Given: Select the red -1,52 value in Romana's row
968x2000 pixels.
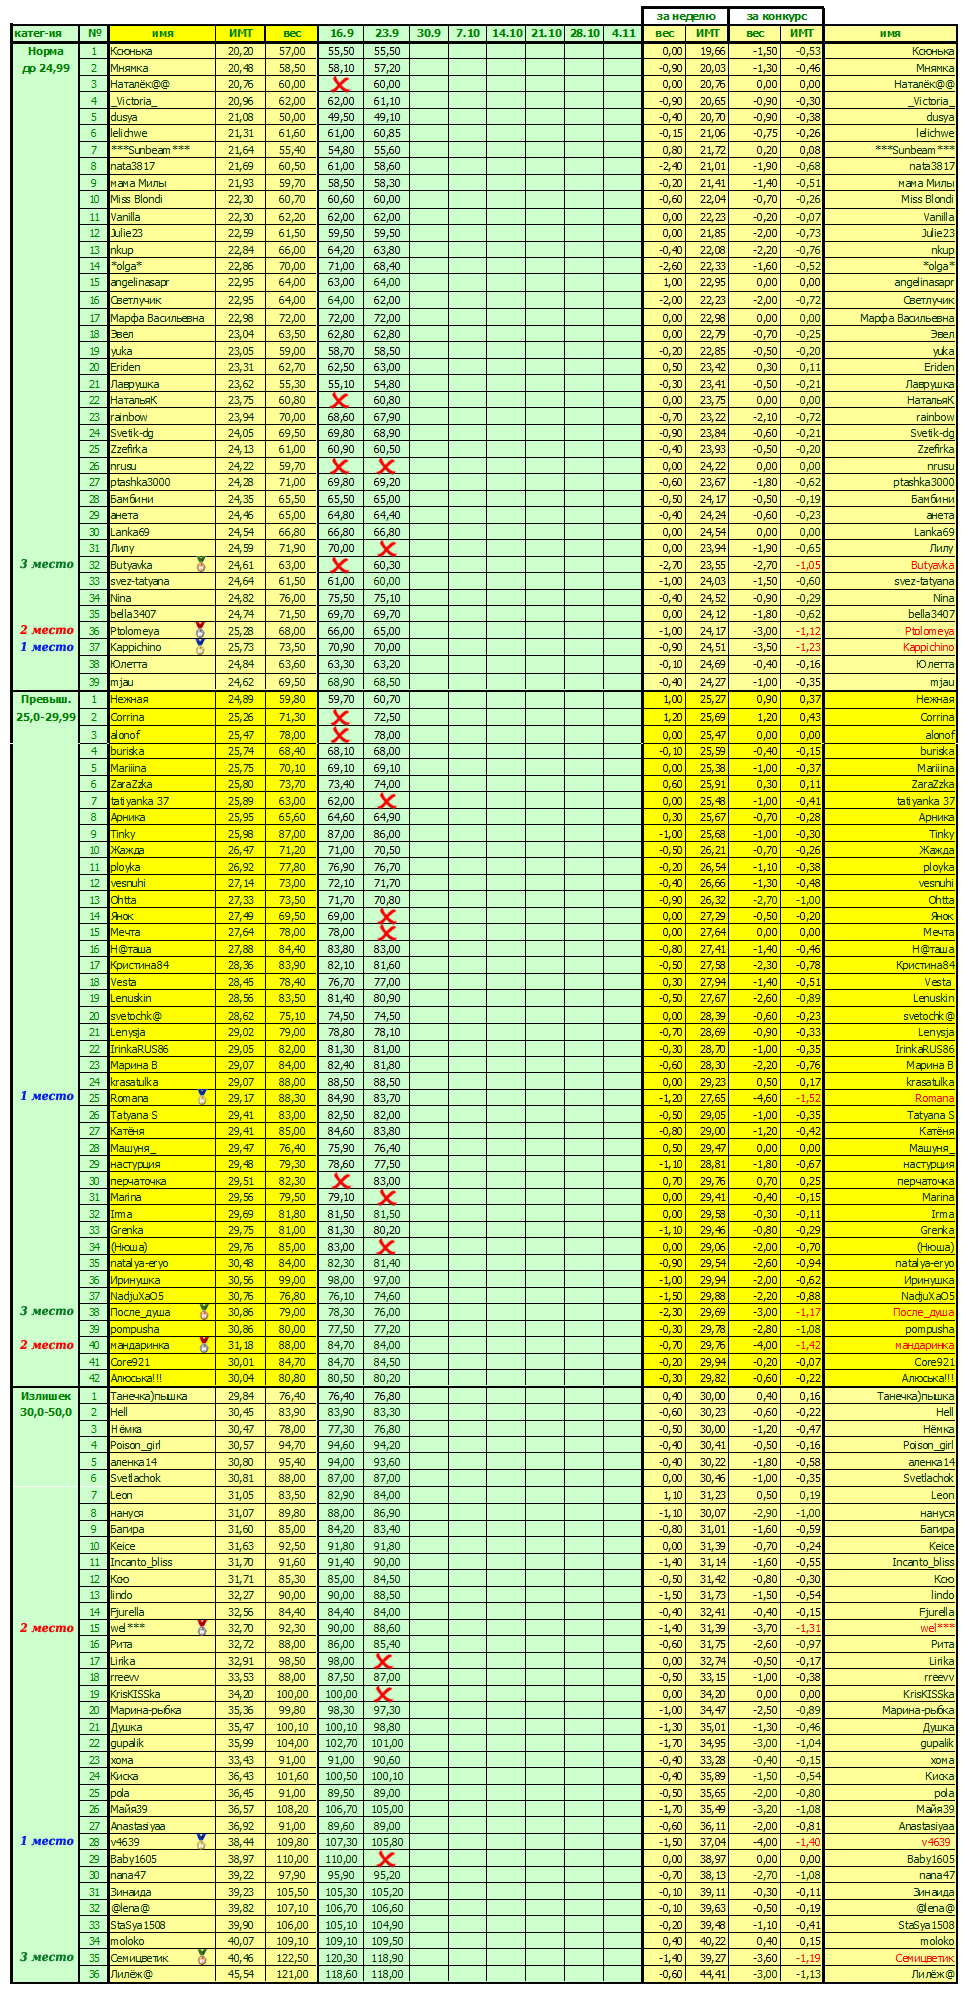Looking at the screenshot, I should 808,1098.
